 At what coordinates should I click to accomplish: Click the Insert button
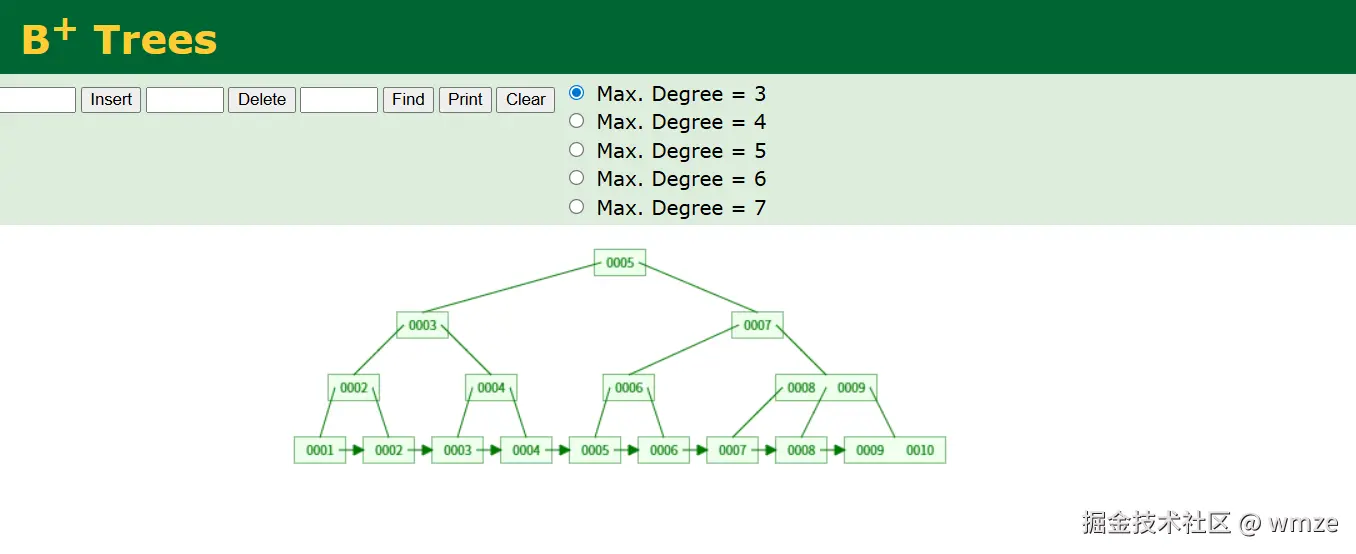pyautogui.click(x=111, y=100)
